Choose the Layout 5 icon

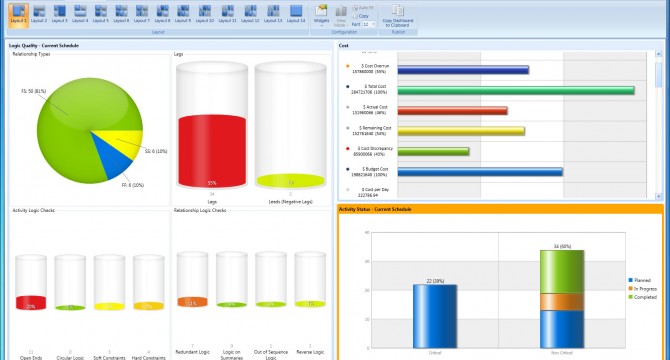tap(101, 14)
